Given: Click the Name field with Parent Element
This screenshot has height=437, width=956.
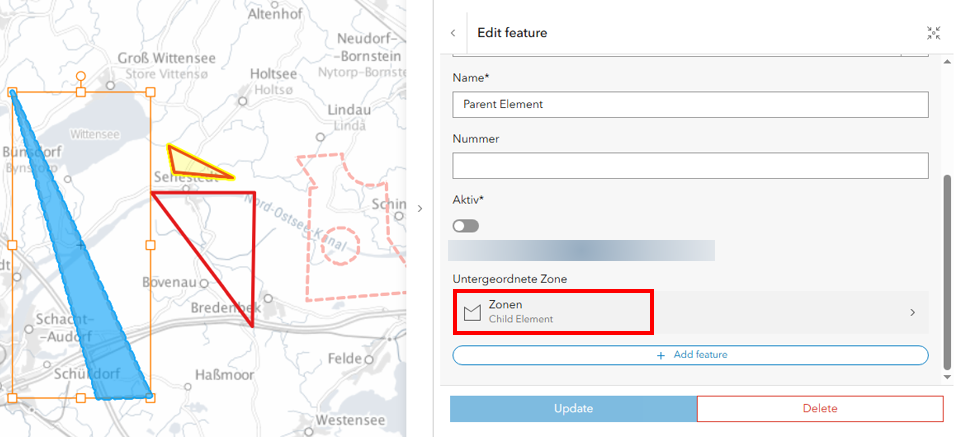Looking at the screenshot, I should click(690, 104).
